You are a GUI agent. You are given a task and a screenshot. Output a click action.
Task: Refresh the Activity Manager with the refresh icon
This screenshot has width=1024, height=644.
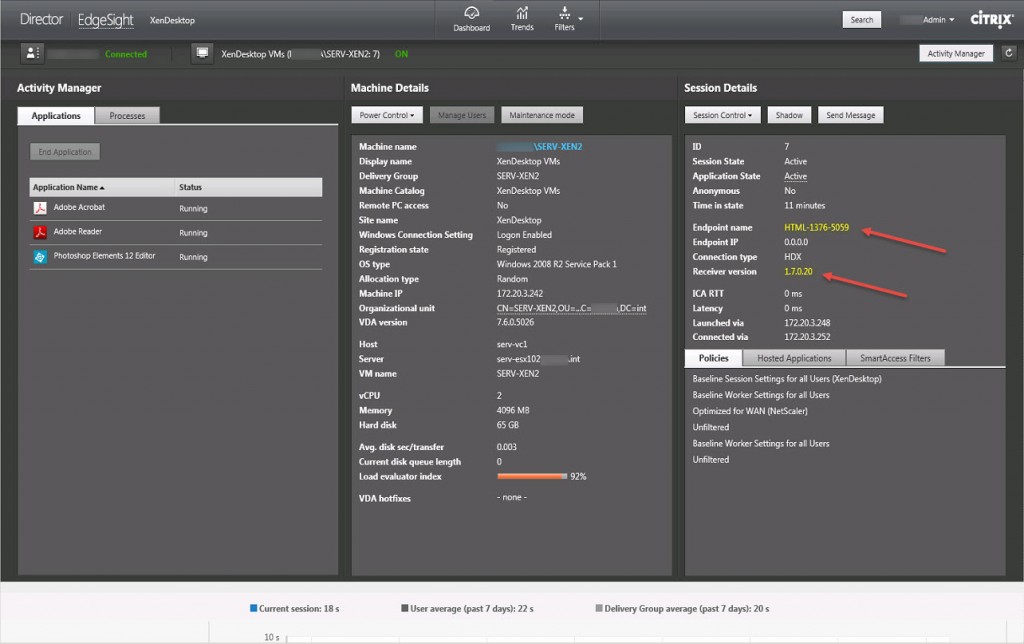(x=1007, y=52)
